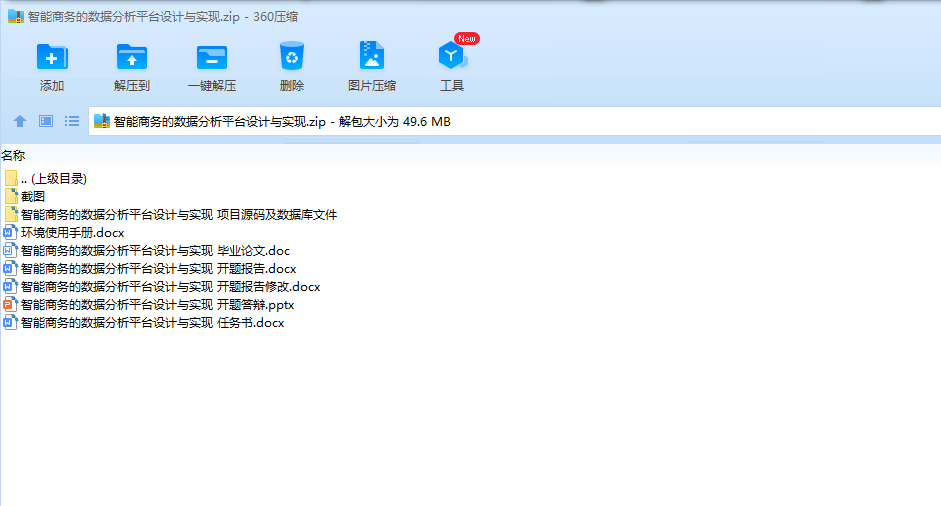Click the 名称 column header
Screen dimensions: 941x506
pyautogui.click(x=13, y=155)
